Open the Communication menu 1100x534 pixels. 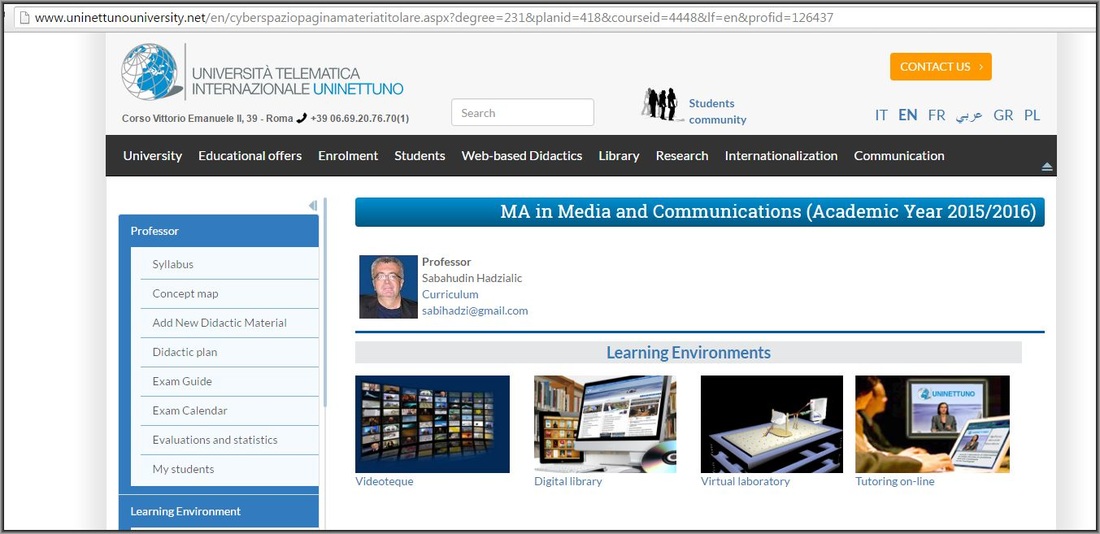coord(899,156)
